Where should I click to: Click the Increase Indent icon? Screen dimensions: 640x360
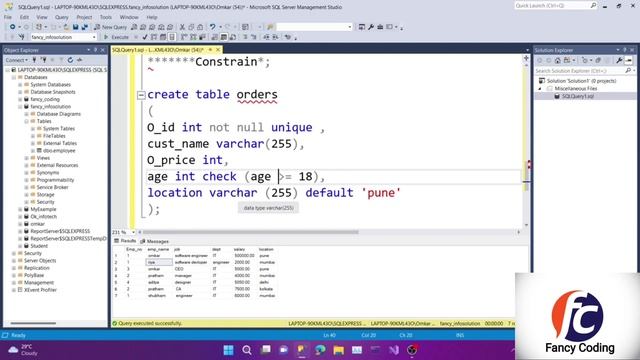[276, 37]
